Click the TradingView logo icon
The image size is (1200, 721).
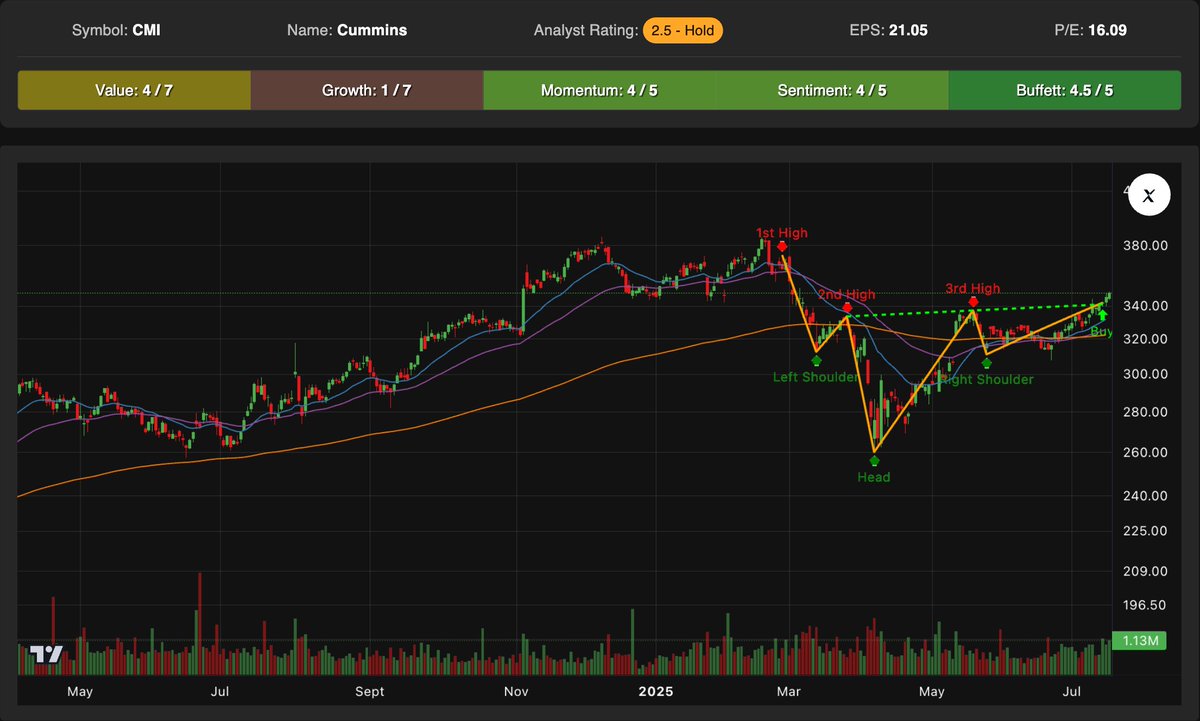click(46, 655)
